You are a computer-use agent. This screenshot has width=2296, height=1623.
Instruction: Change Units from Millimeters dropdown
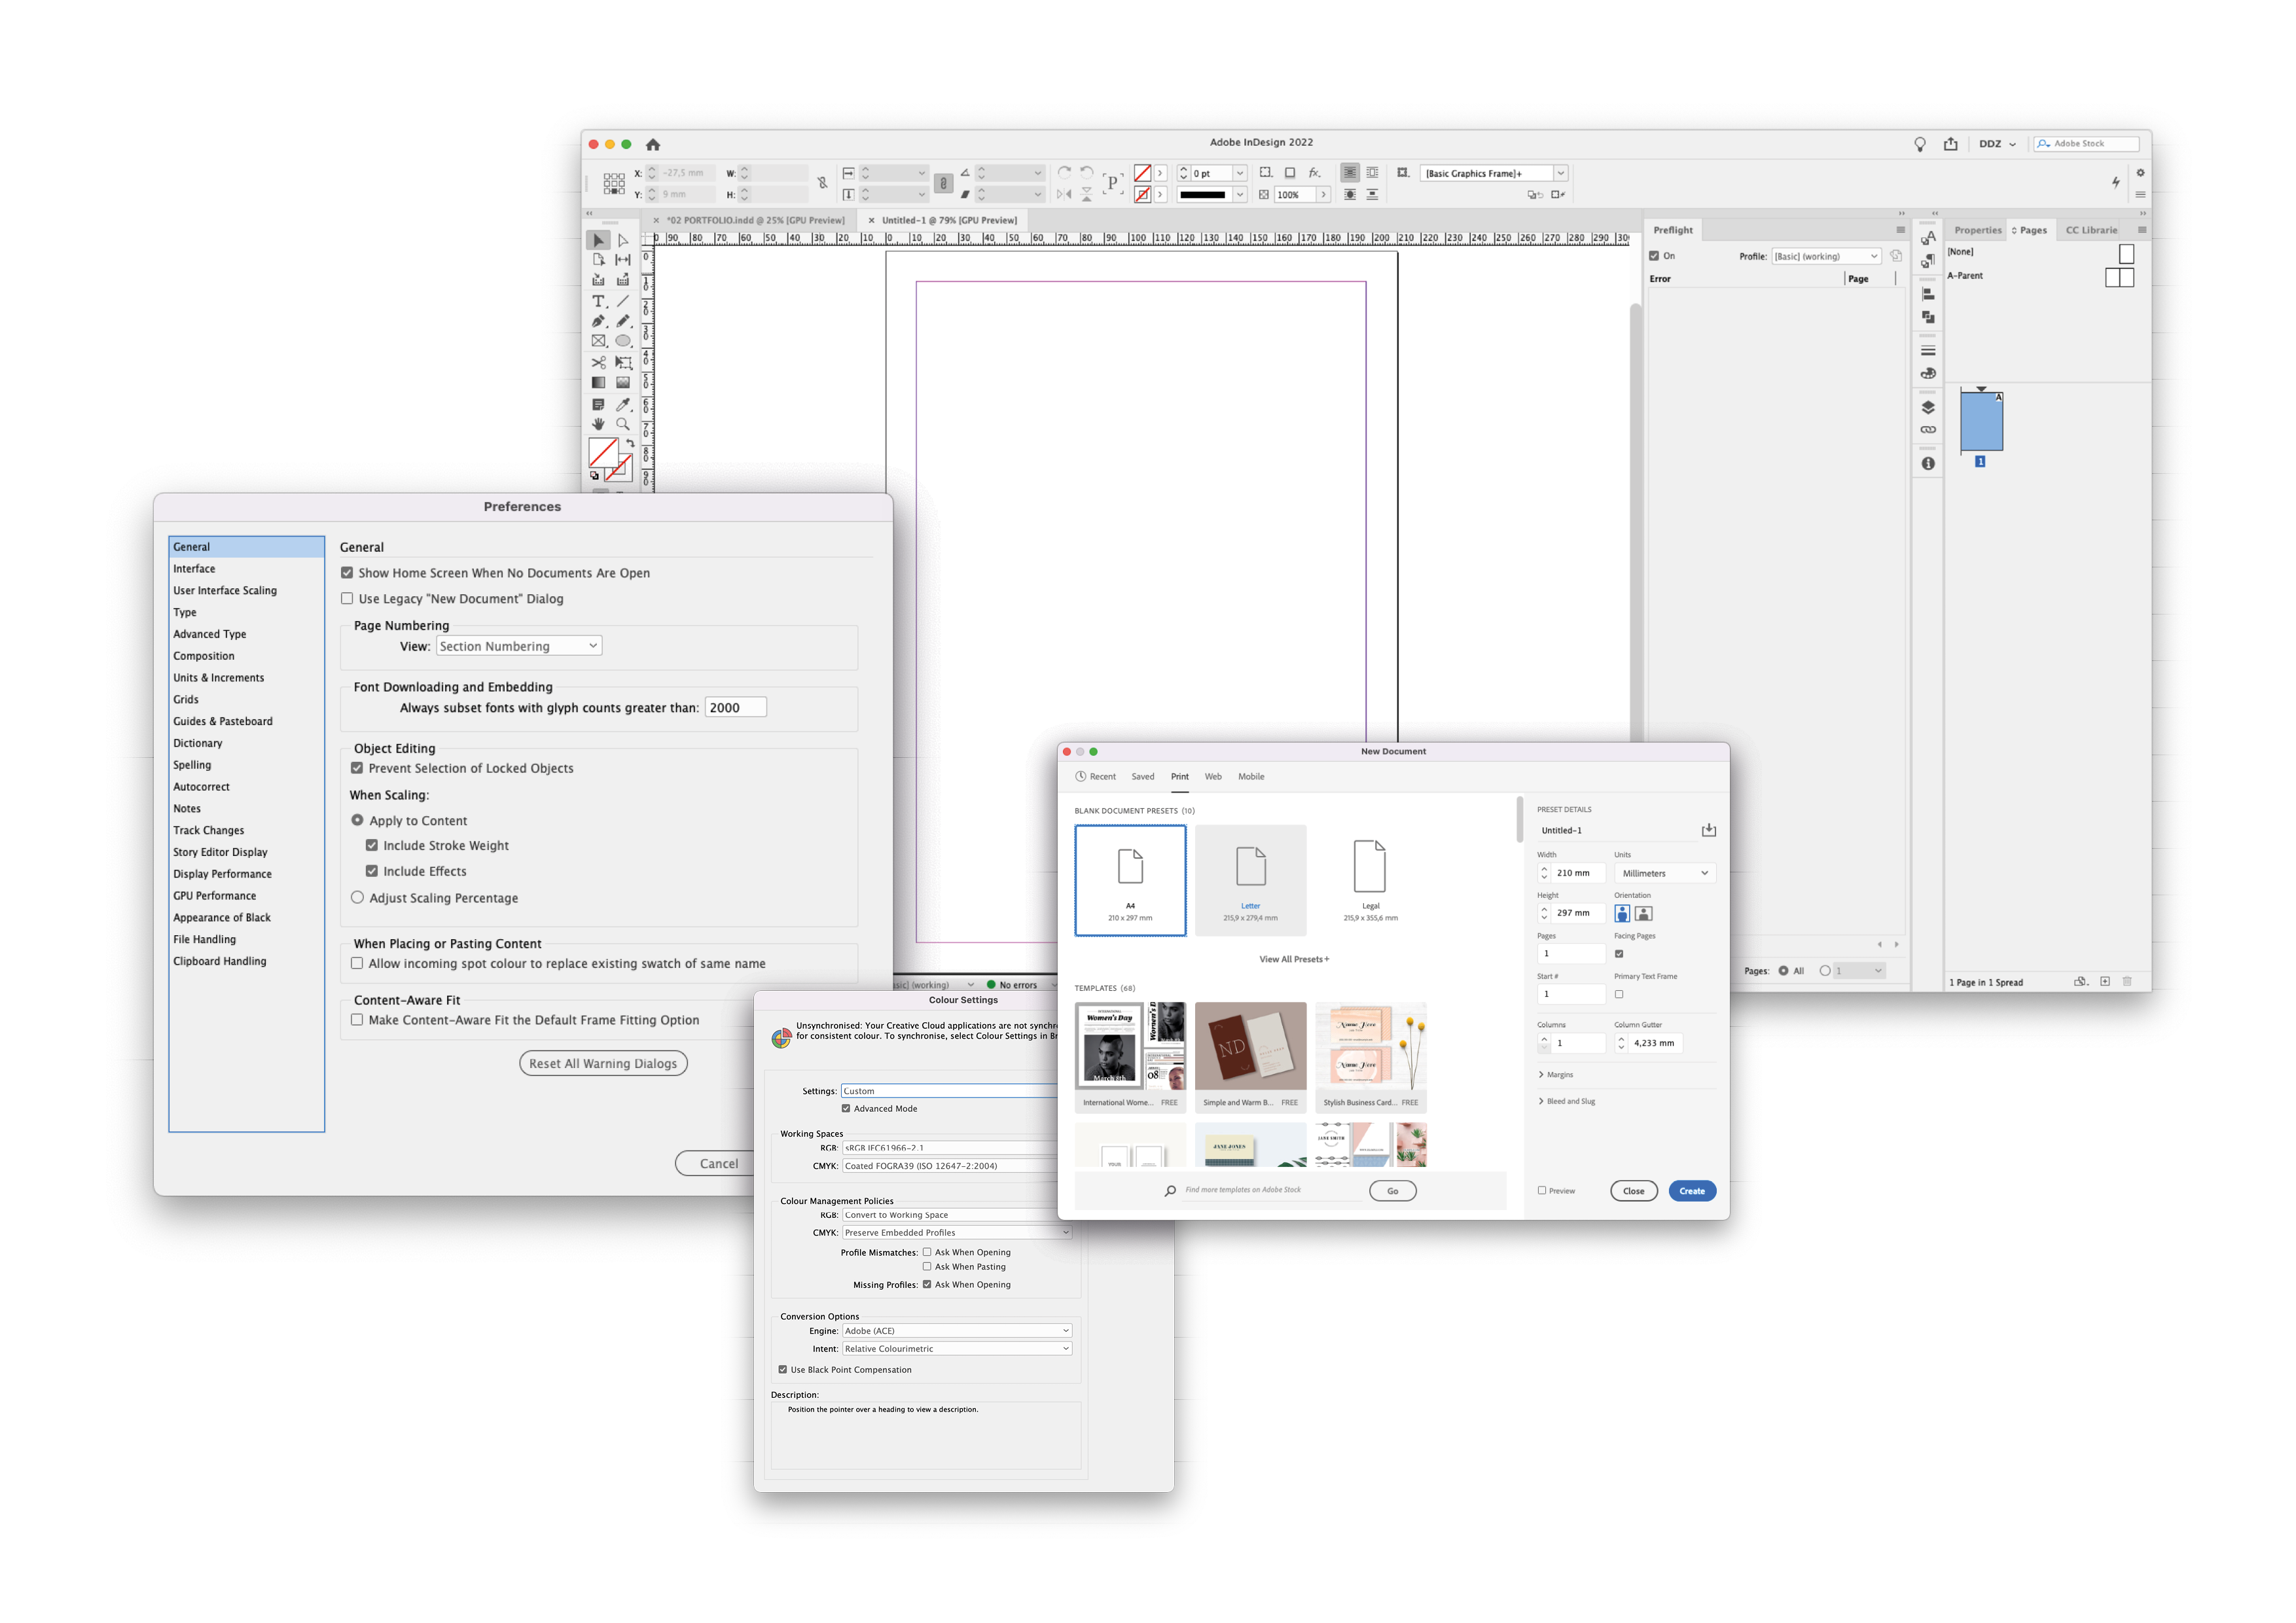[x=1663, y=872]
